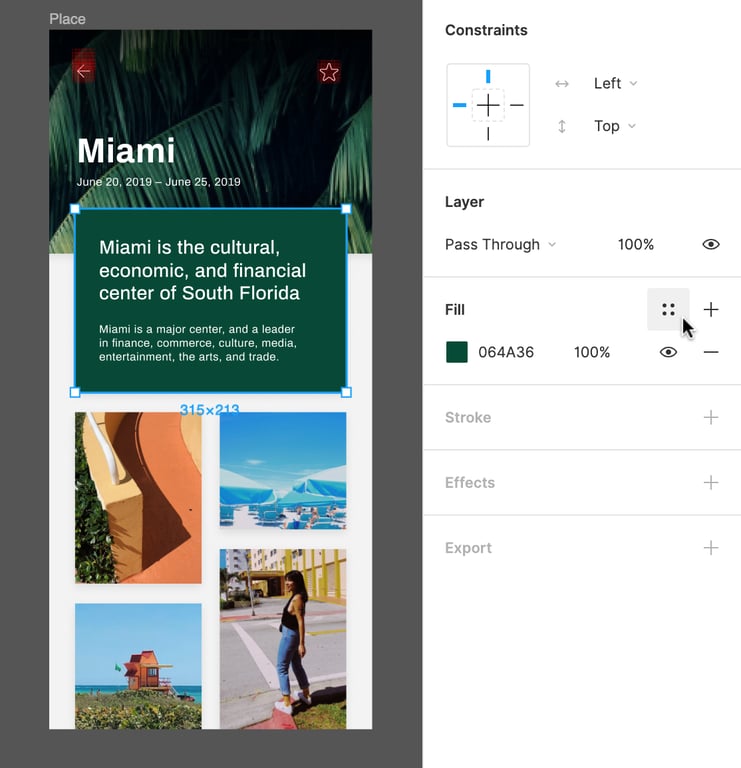Select the Miami title text
The image size is (741, 768).
pos(126,150)
